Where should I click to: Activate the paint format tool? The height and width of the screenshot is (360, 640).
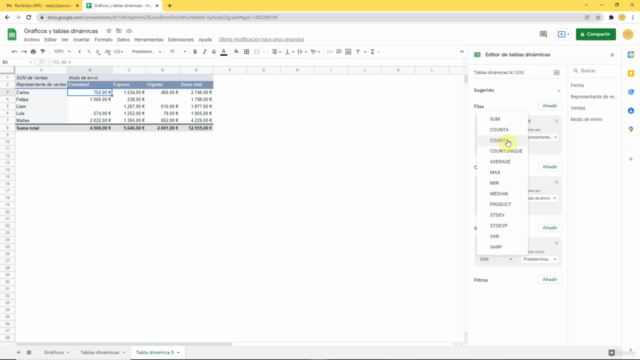click(43, 52)
